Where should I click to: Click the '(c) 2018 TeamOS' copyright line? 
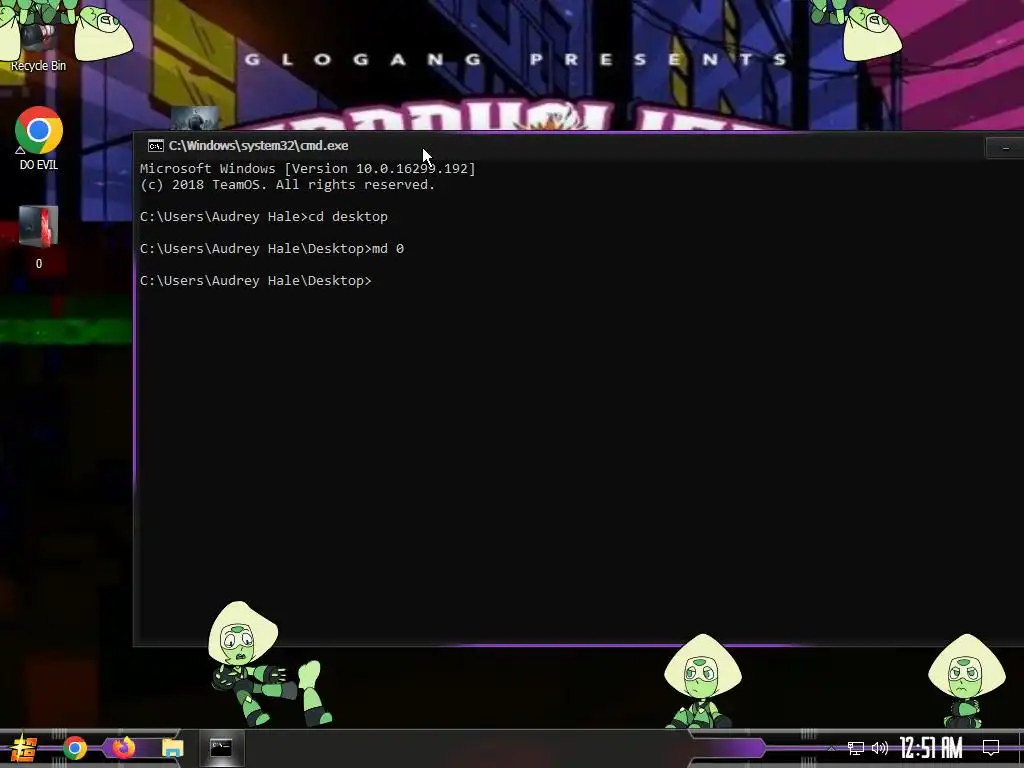tap(287, 185)
